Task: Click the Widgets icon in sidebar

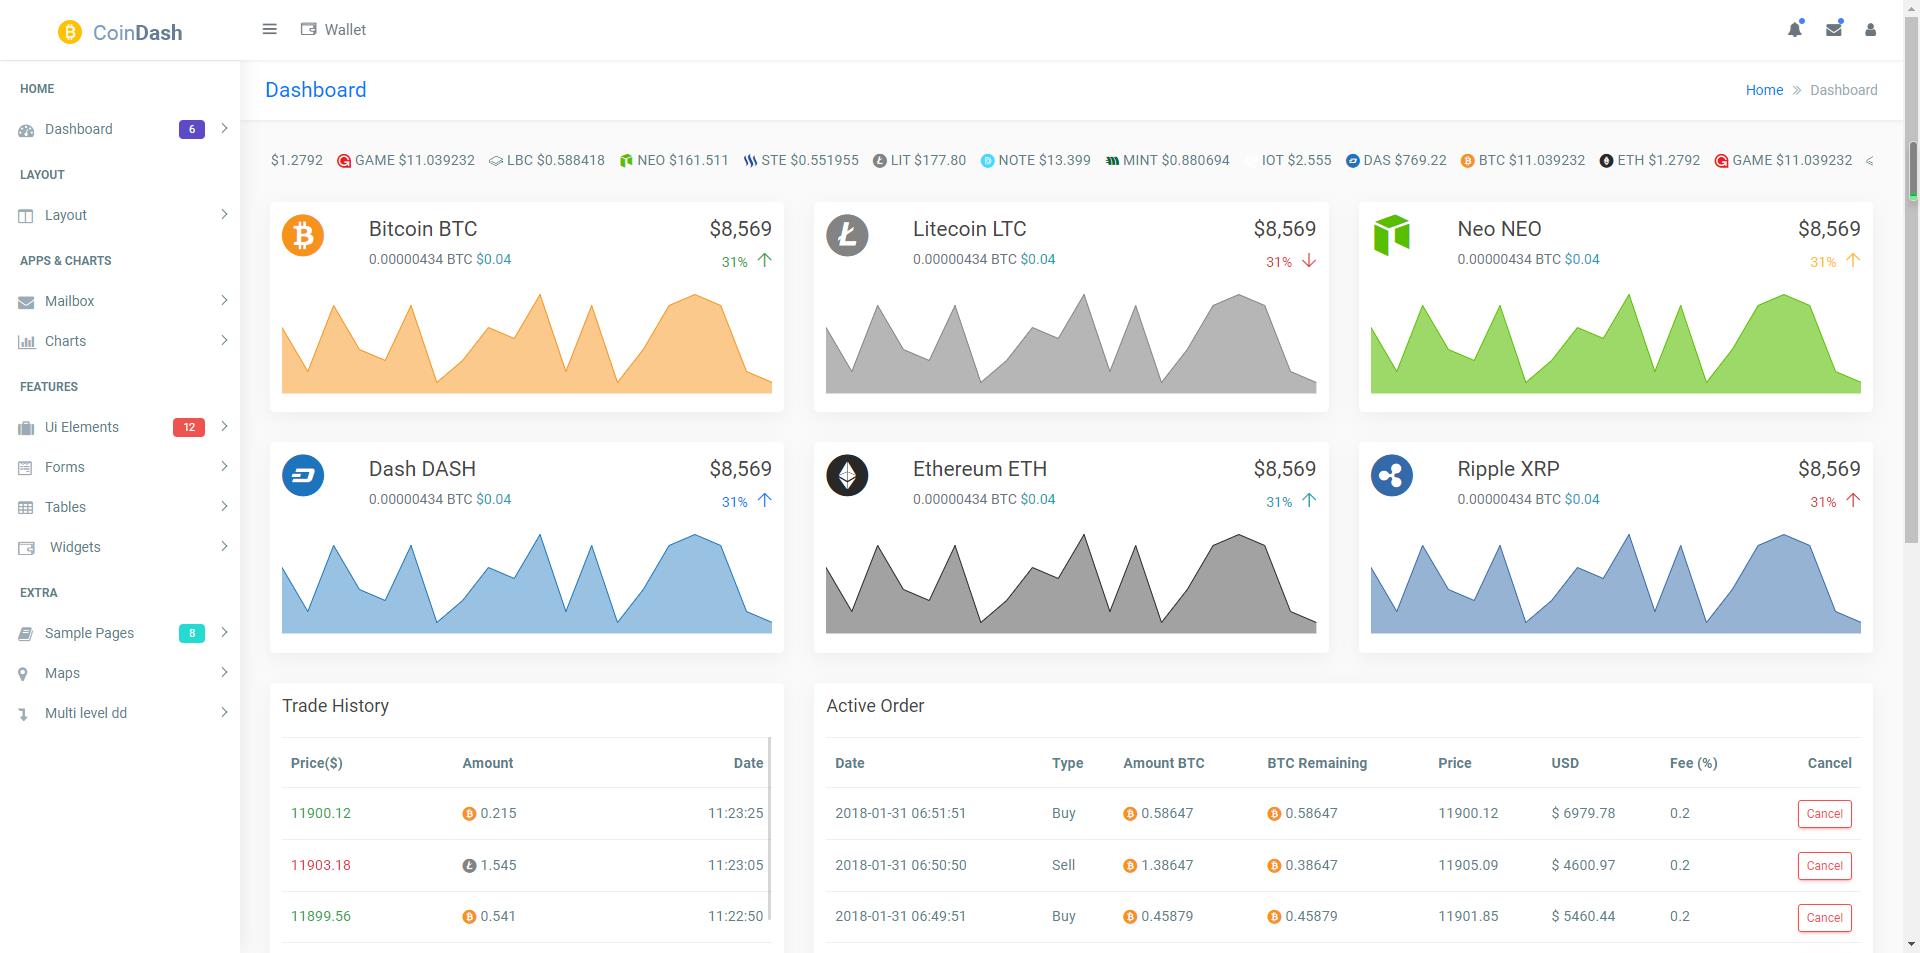Action: 27,548
